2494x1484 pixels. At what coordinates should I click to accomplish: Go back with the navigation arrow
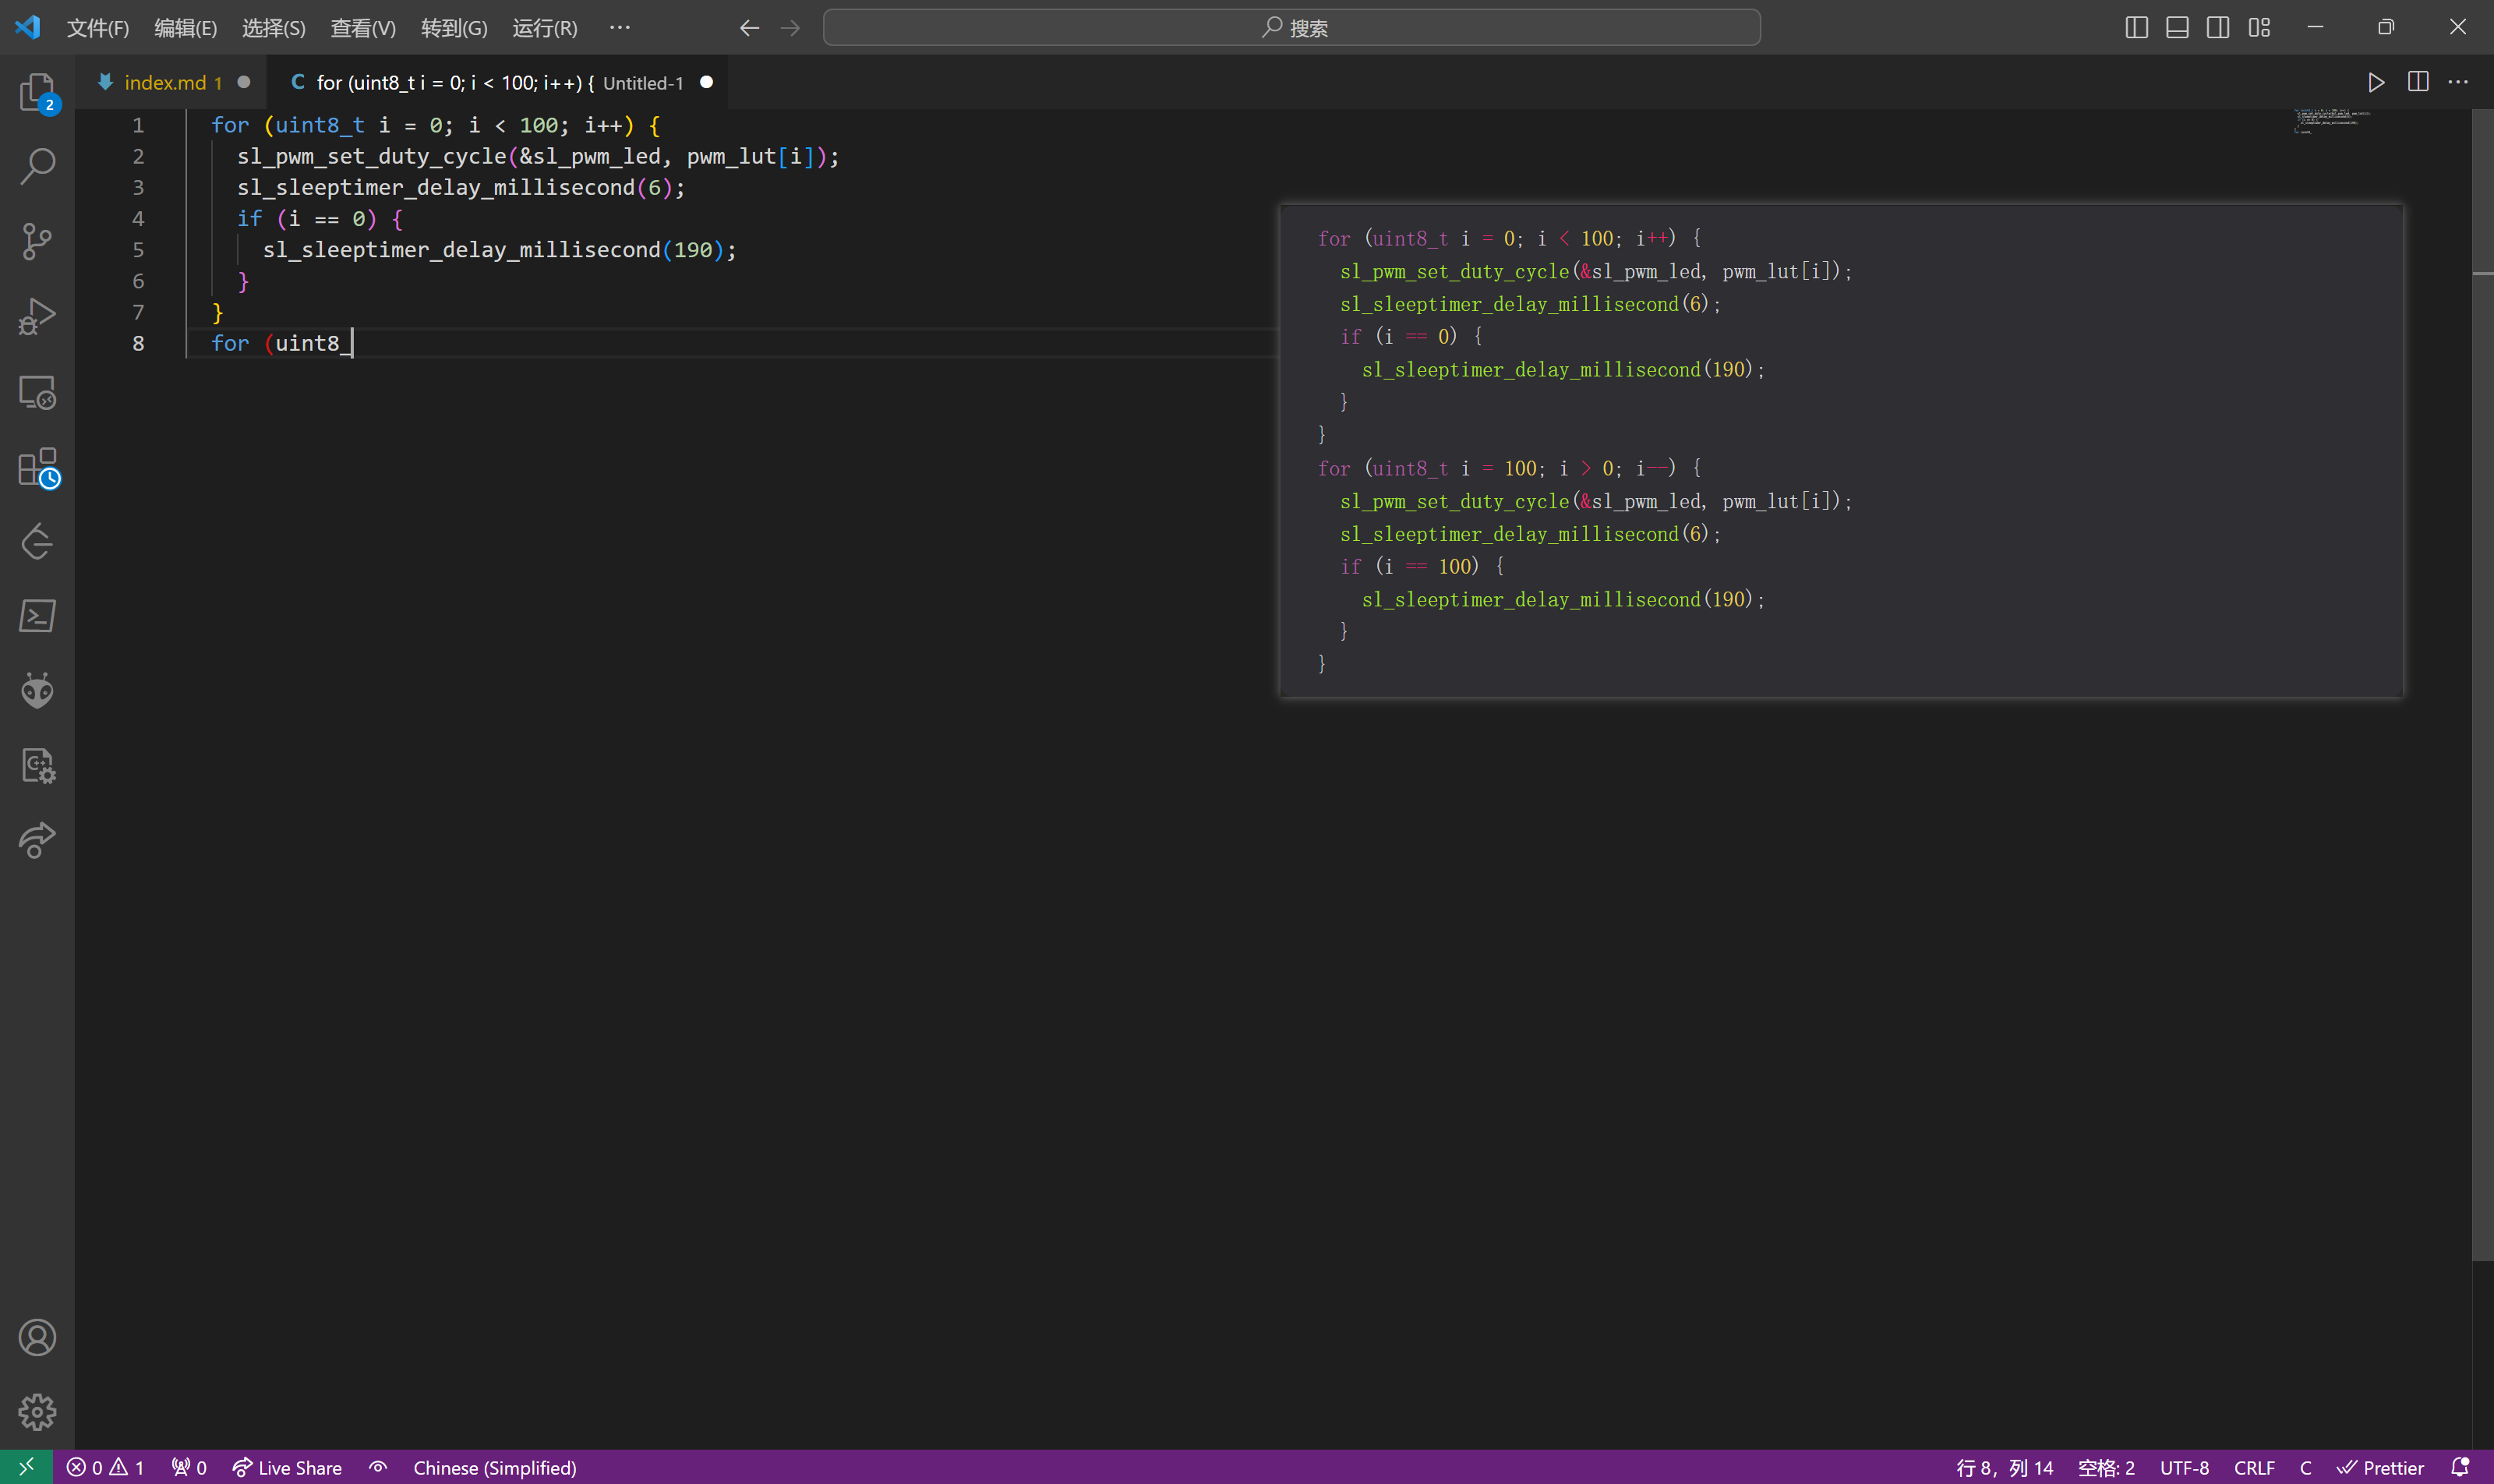click(749, 28)
